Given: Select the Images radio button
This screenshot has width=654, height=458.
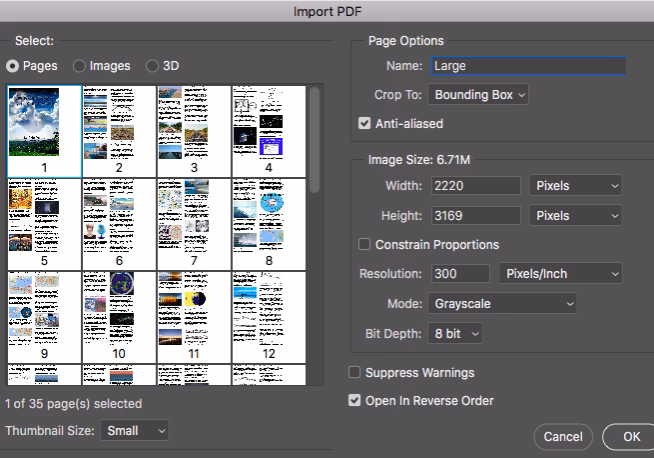Looking at the screenshot, I should coord(79,66).
